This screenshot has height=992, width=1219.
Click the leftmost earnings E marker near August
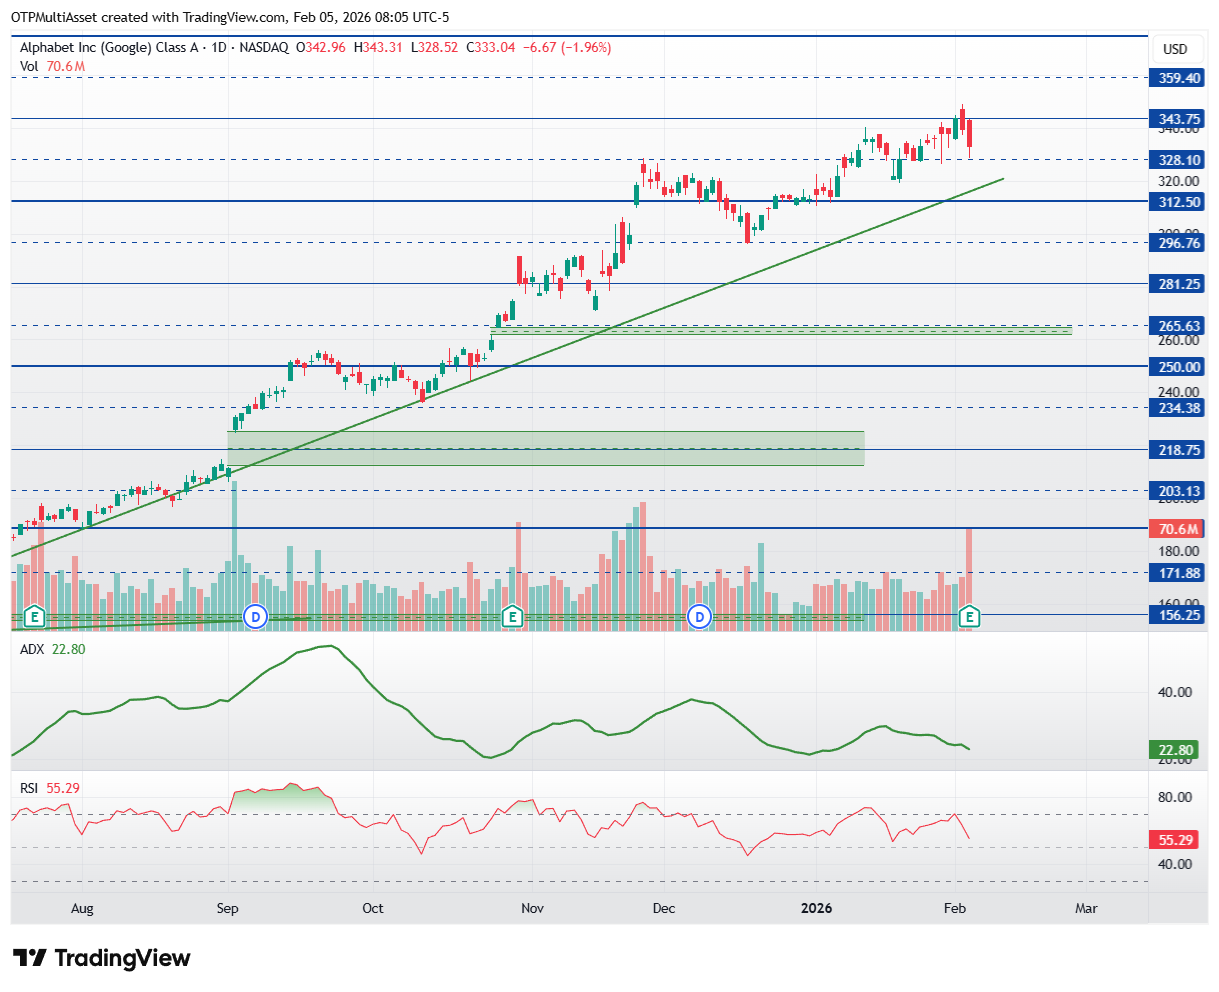point(35,616)
